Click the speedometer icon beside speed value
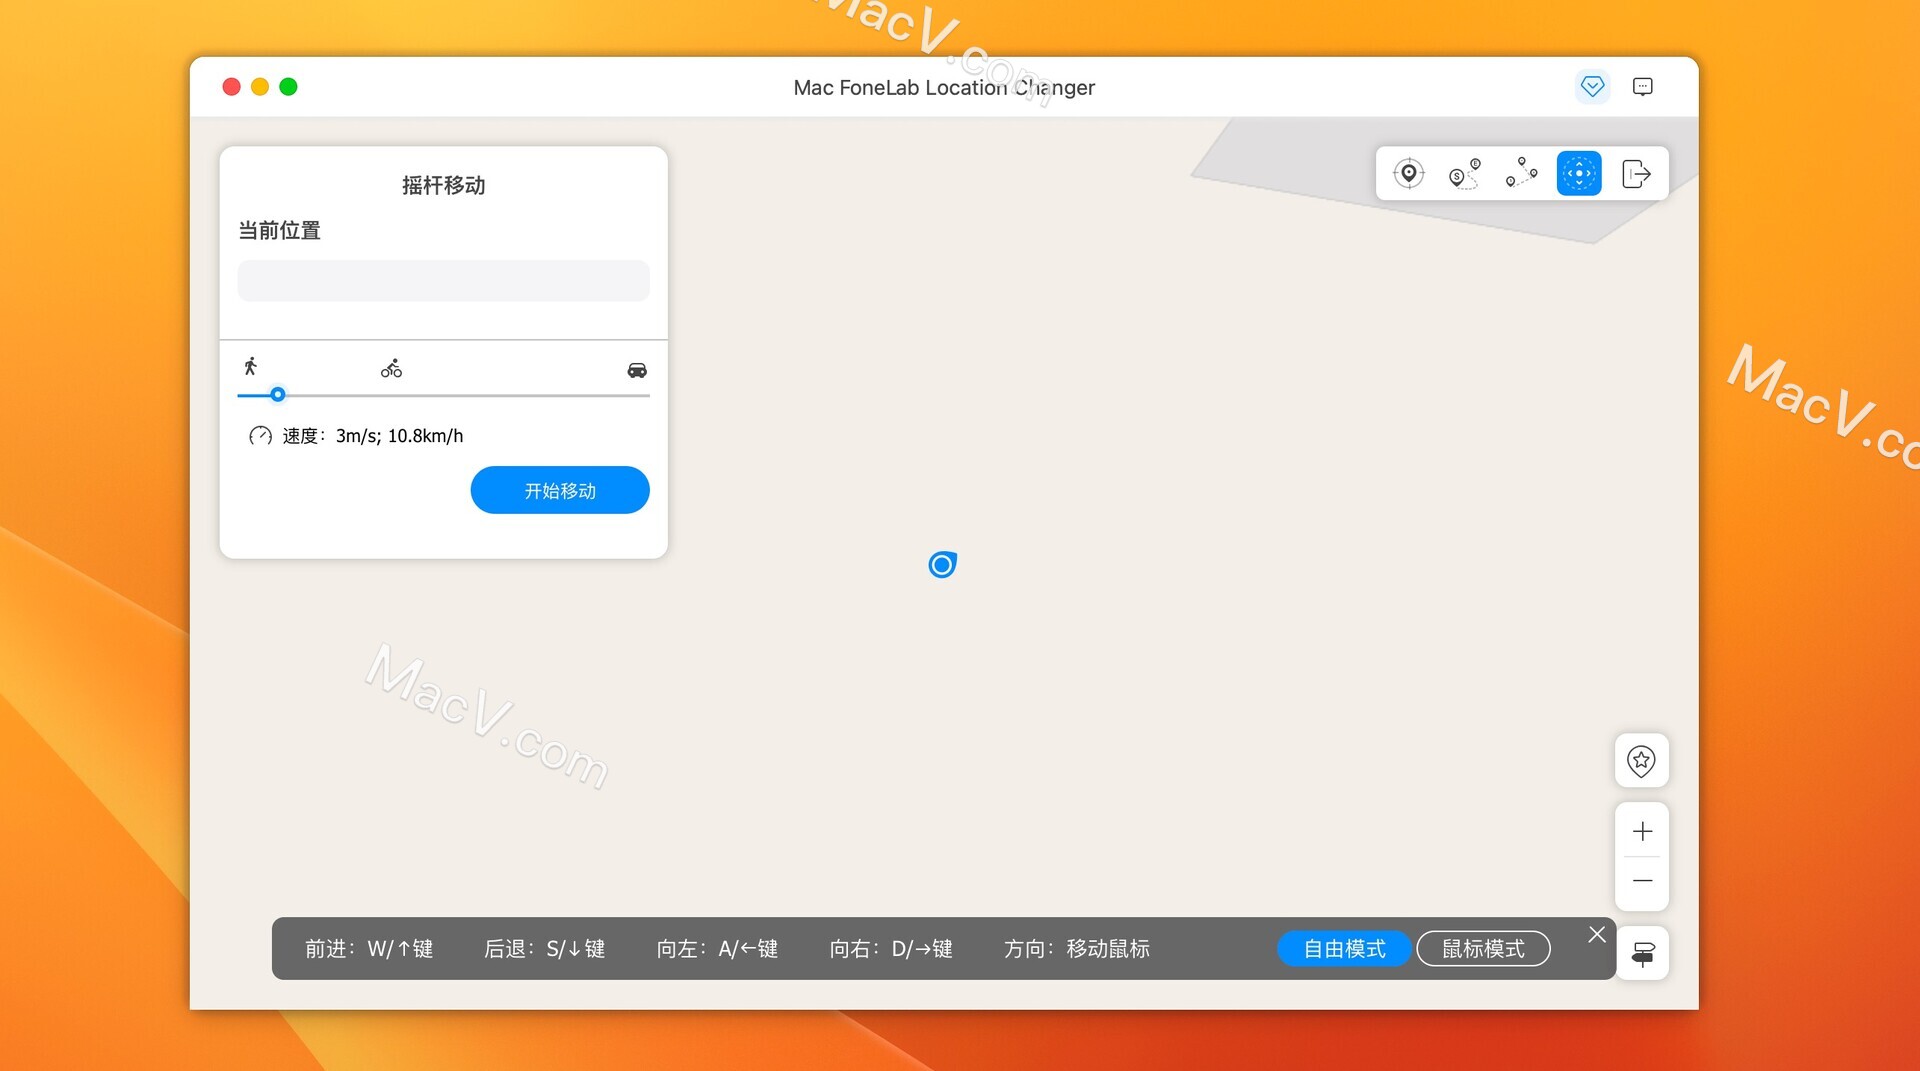This screenshot has width=1920, height=1071. (260, 436)
